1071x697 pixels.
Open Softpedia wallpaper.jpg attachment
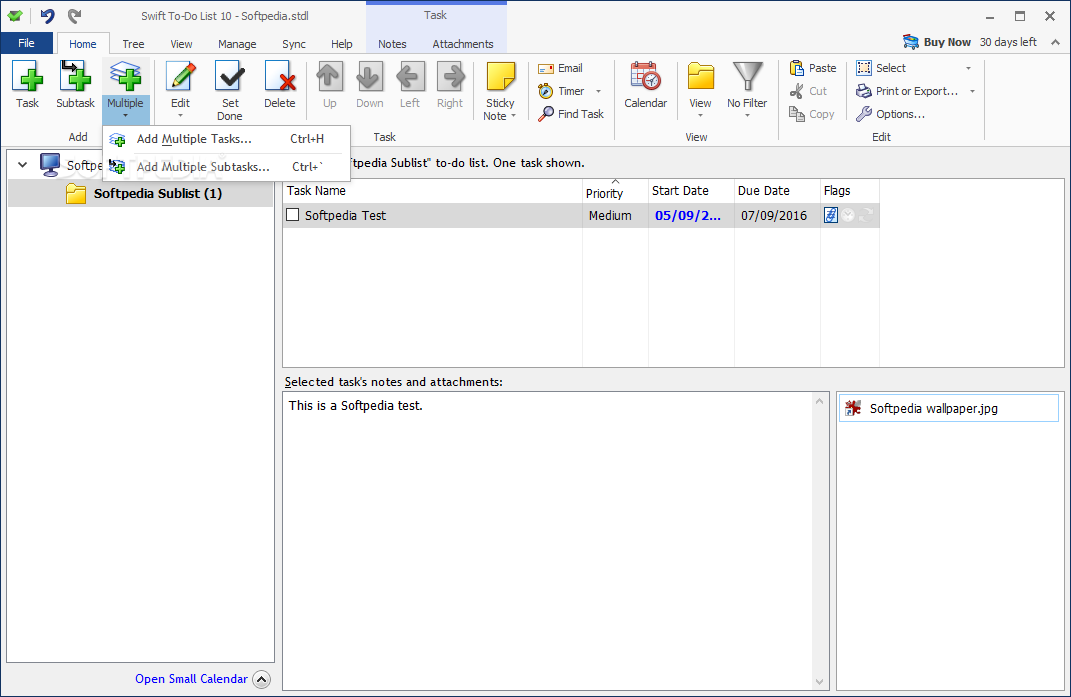948,409
